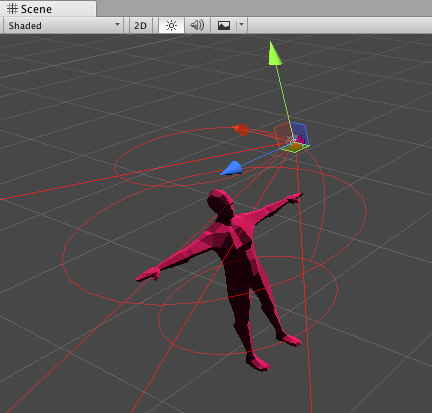Click the green Y-axis line shaft
This screenshot has width=432, height=413.
[284, 98]
